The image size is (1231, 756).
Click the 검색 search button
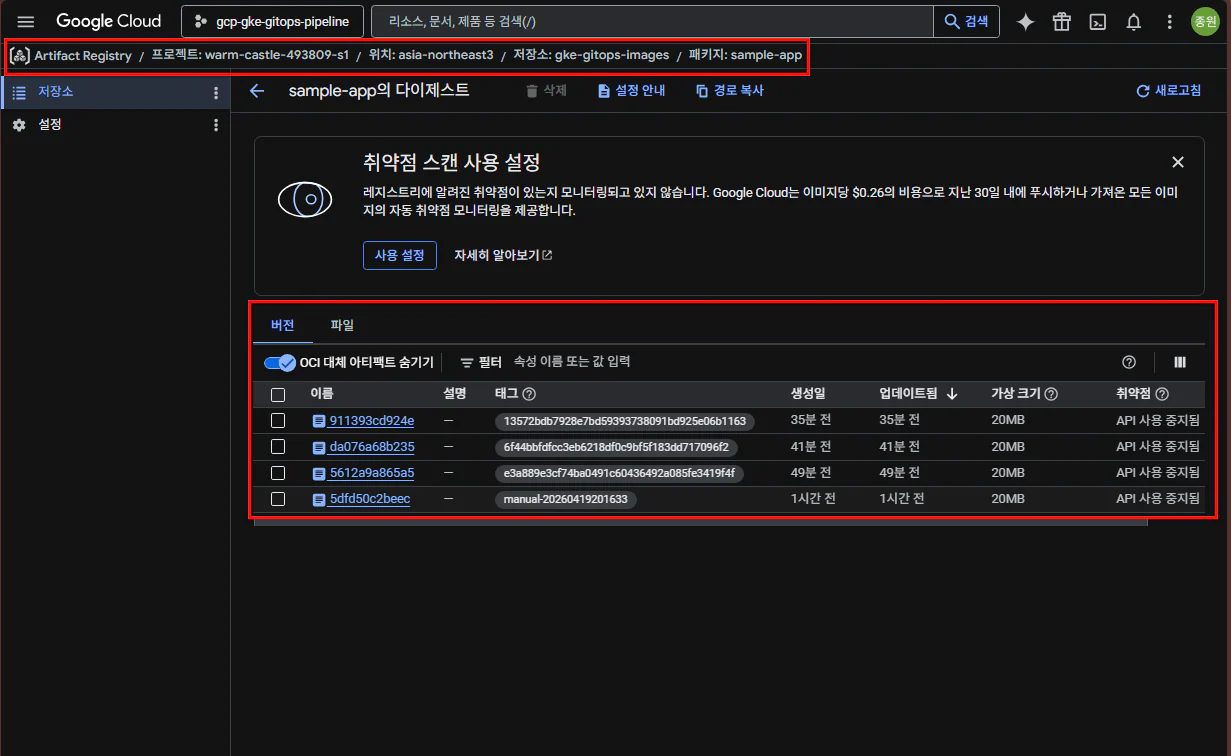coord(966,21)
